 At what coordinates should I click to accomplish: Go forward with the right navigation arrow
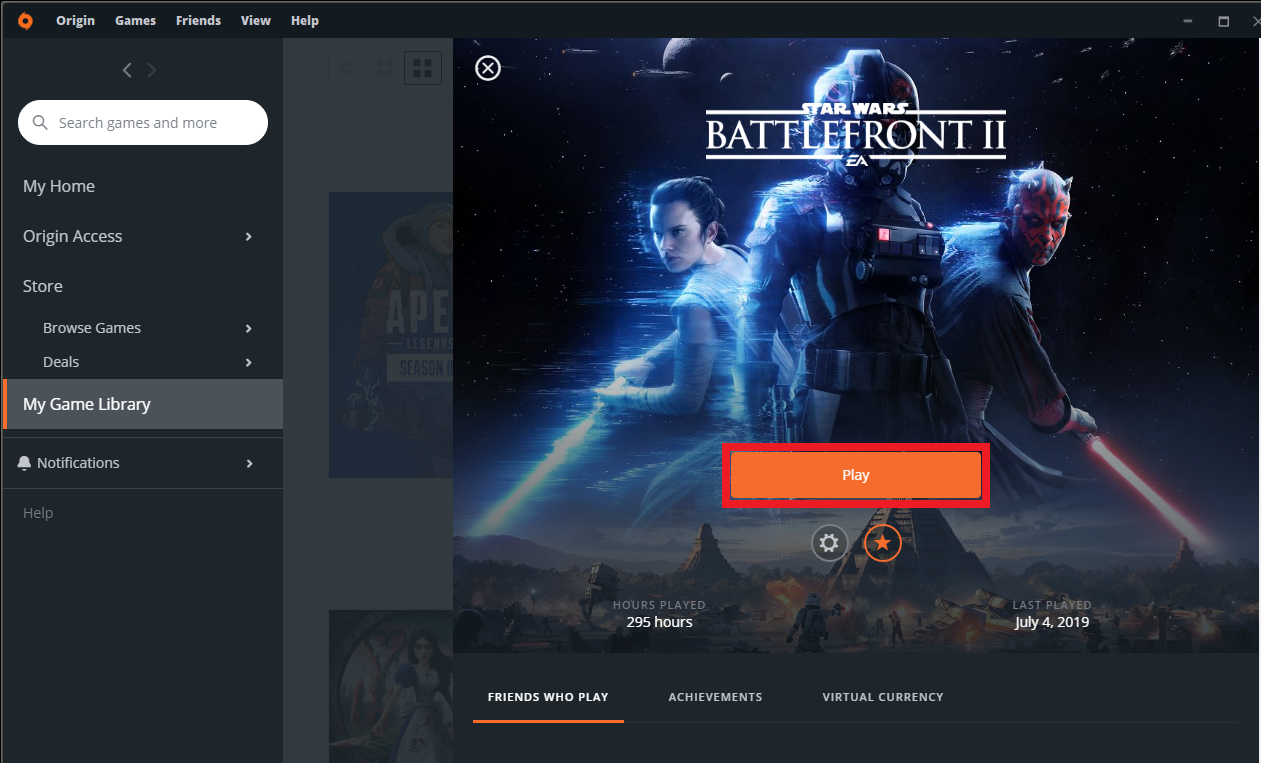[x=152, y=70]
